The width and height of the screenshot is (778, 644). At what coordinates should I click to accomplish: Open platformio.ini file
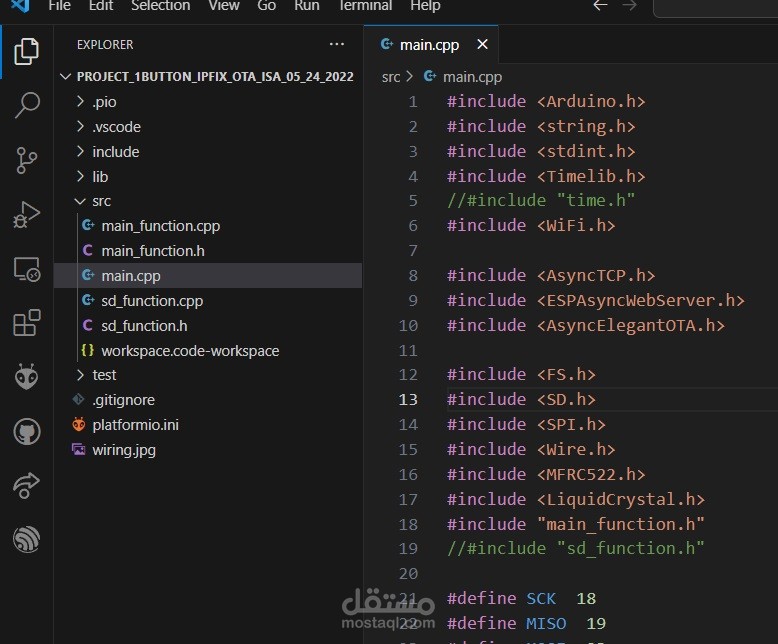[x=207, y=425]
